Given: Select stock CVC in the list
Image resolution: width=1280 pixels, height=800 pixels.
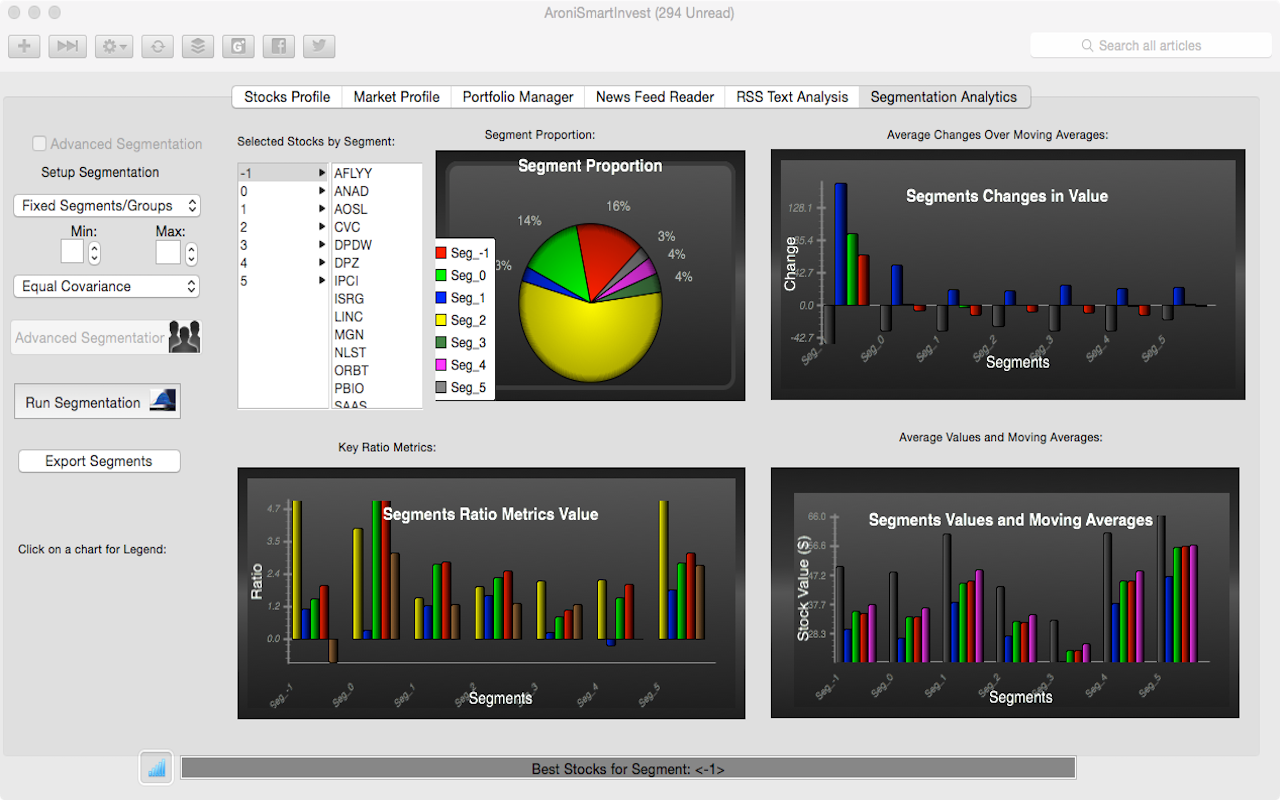Looking at the screenshot, I should 376,227.
